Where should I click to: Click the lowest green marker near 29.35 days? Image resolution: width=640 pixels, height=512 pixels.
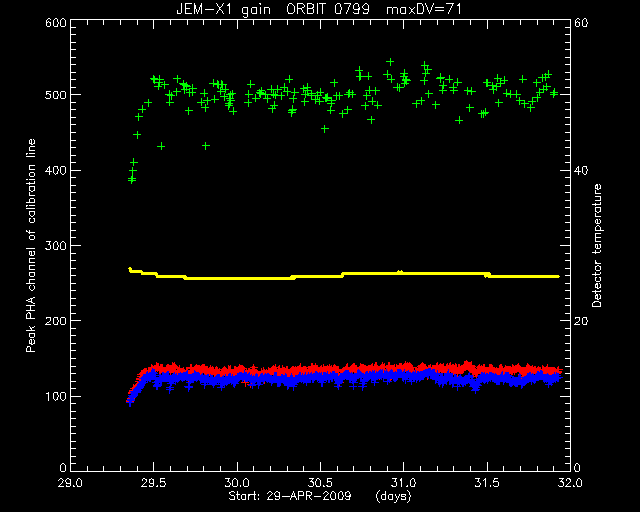[132, 180]
